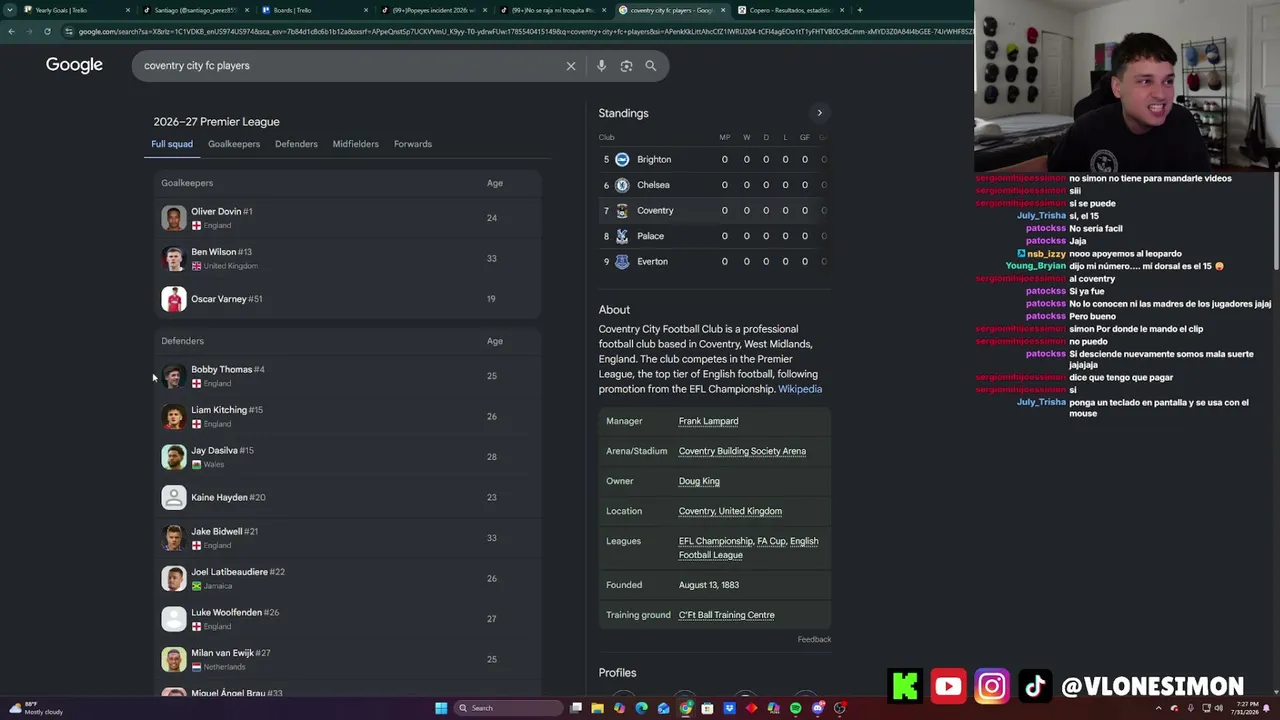Open the FA Cup league link
The width and height of the screenshot is (1280, 720).
point(771,541)
